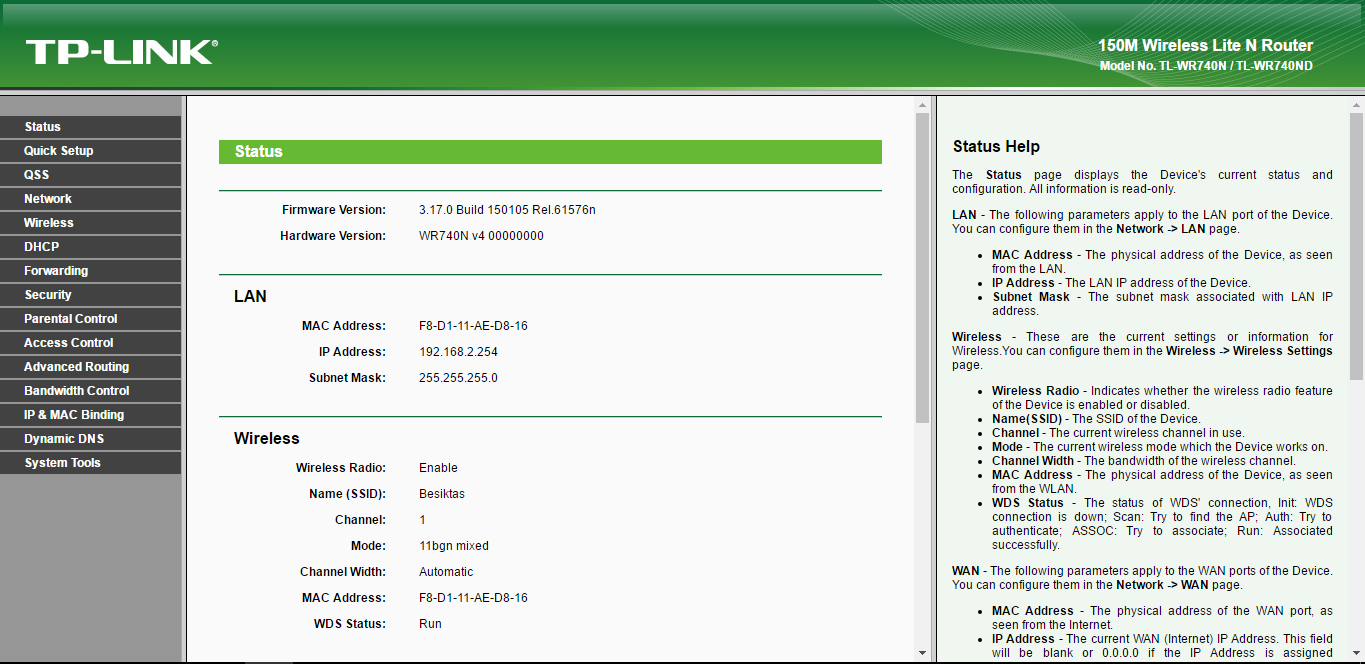Open Quick Setup in sidebar

tap(90, 151)
